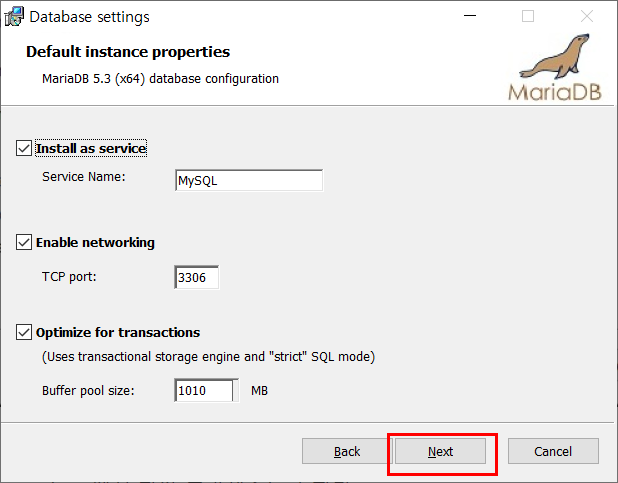Select the Buffer pool size field

(207, 390)
